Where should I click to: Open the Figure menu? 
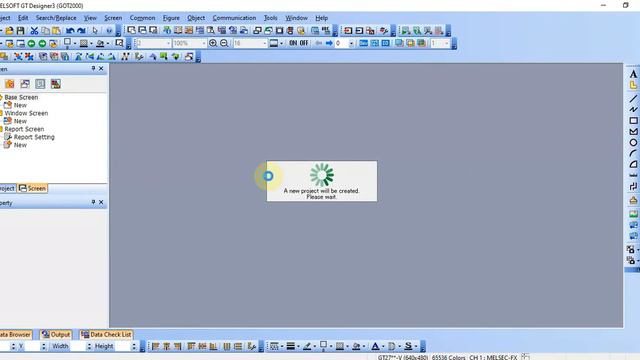point(171,18)
